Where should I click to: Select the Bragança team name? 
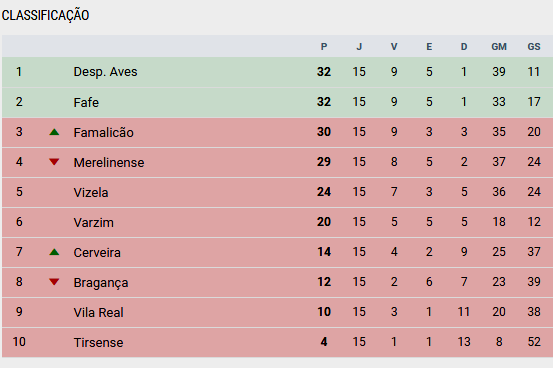click(x=101, y=283)
